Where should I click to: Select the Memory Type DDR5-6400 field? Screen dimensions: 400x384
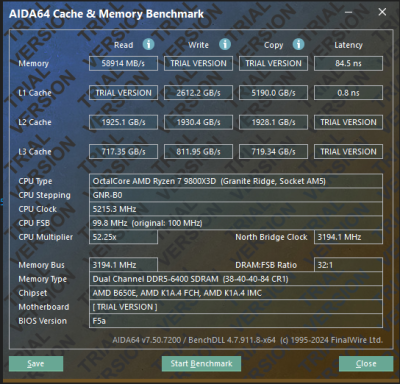click(236, 279)
